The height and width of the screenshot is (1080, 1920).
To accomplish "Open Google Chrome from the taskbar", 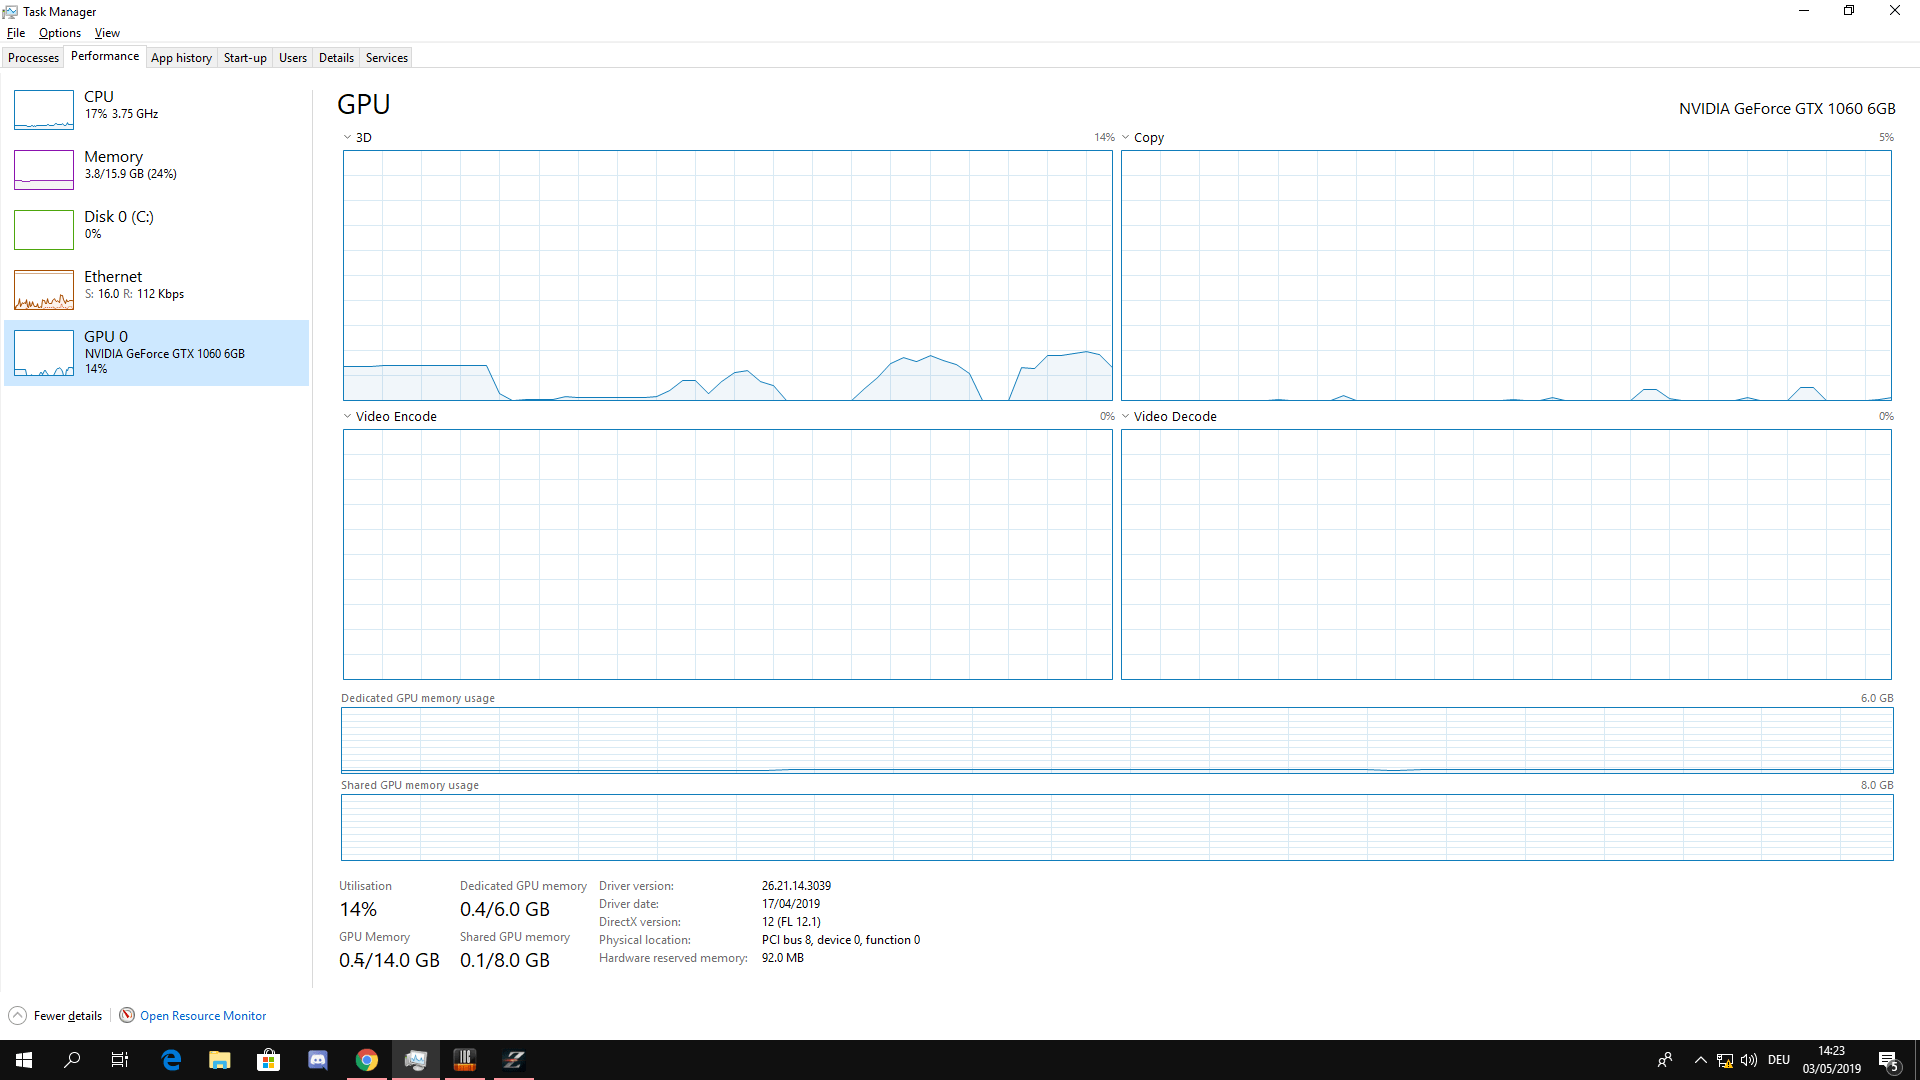I will (x=367, y=1060).
